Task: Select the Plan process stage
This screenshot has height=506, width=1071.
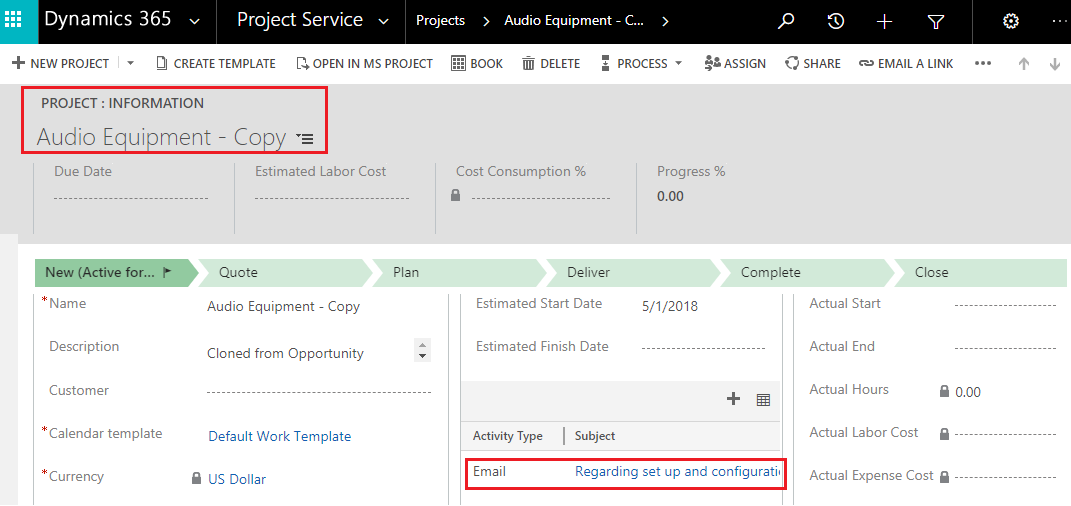Action: click(x=460, y=272)
